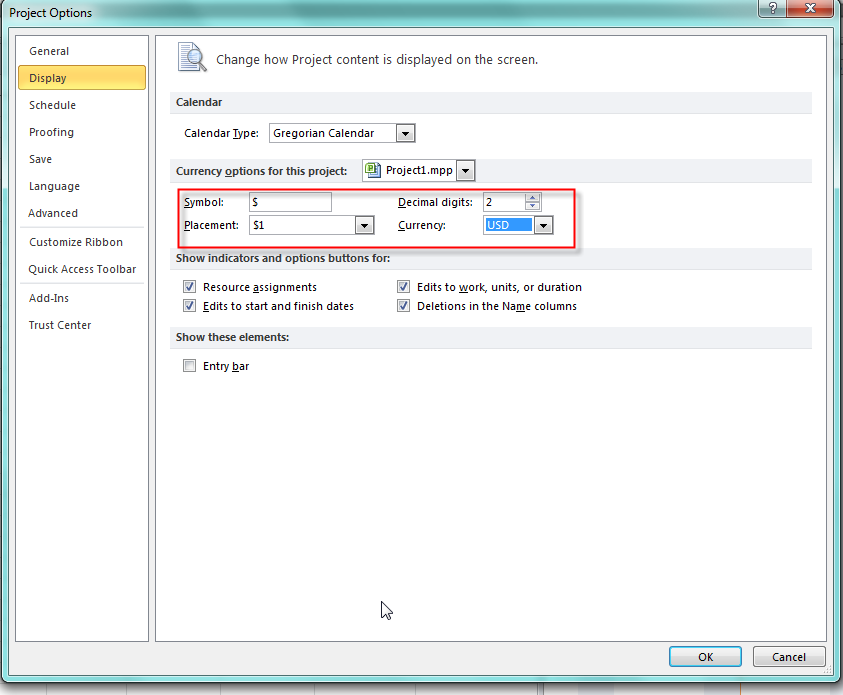Toggle Deletions in the Name columns
Image resolution: width=843 pixels, height=695 pixels.
(x=404, y=306)
